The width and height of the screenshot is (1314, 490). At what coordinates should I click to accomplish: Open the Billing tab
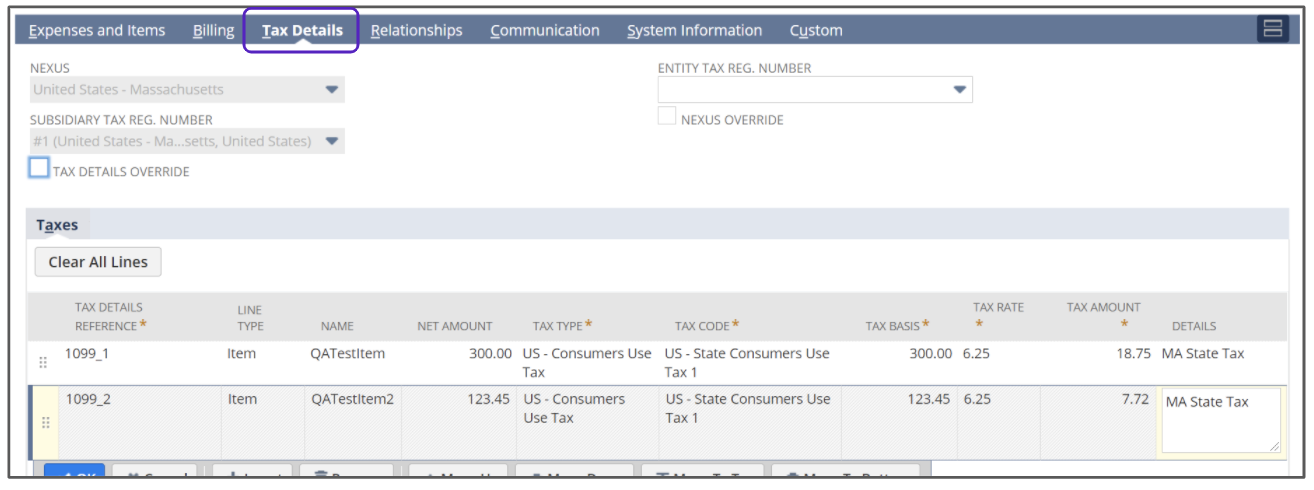tap(213, 31)
